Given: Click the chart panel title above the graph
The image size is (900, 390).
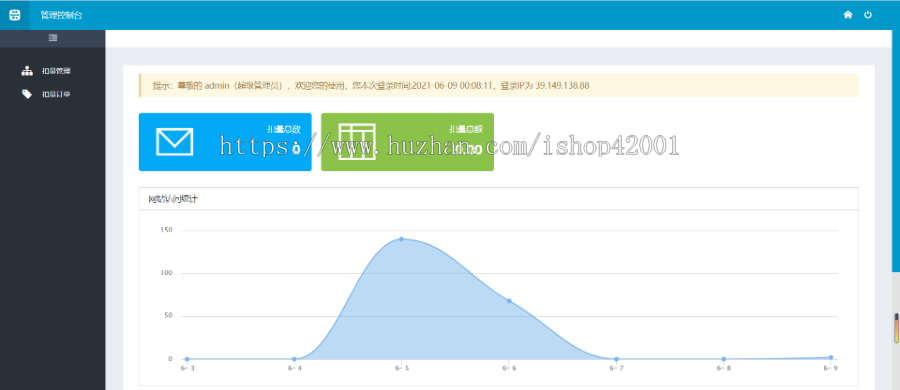Looking at the screenshot, I should (174, 199).
